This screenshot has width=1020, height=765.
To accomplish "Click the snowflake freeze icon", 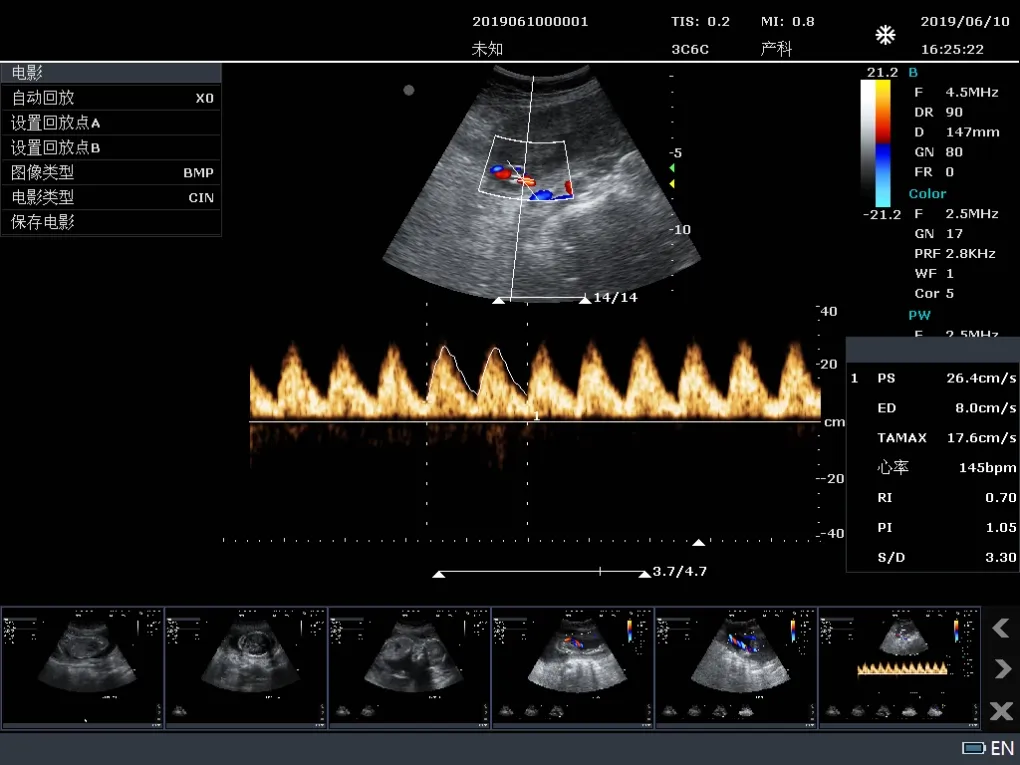I will pos(885,35).
